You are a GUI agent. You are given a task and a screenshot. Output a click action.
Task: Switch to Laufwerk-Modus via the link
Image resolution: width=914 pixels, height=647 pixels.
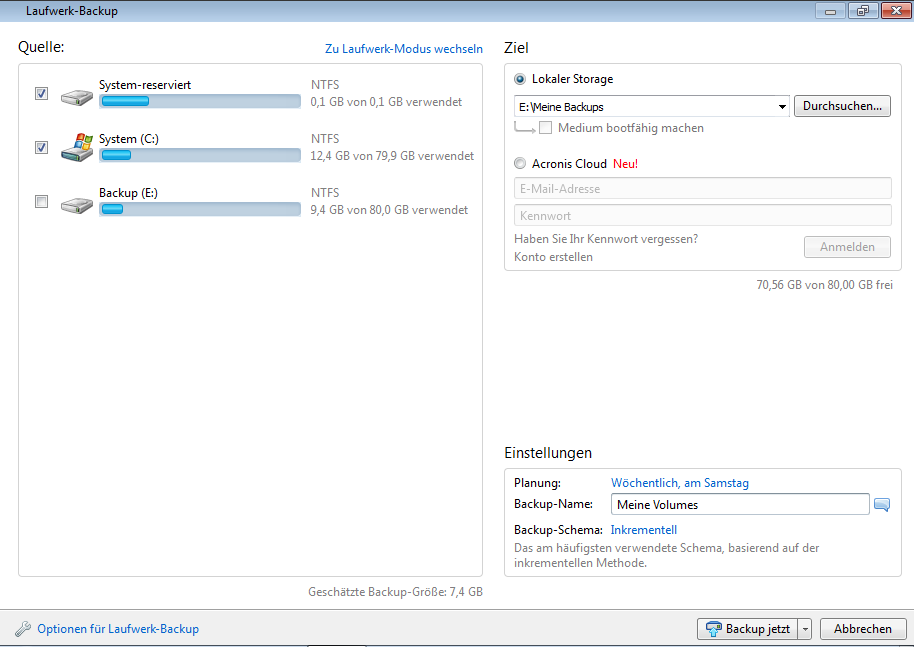coord(403,49)
